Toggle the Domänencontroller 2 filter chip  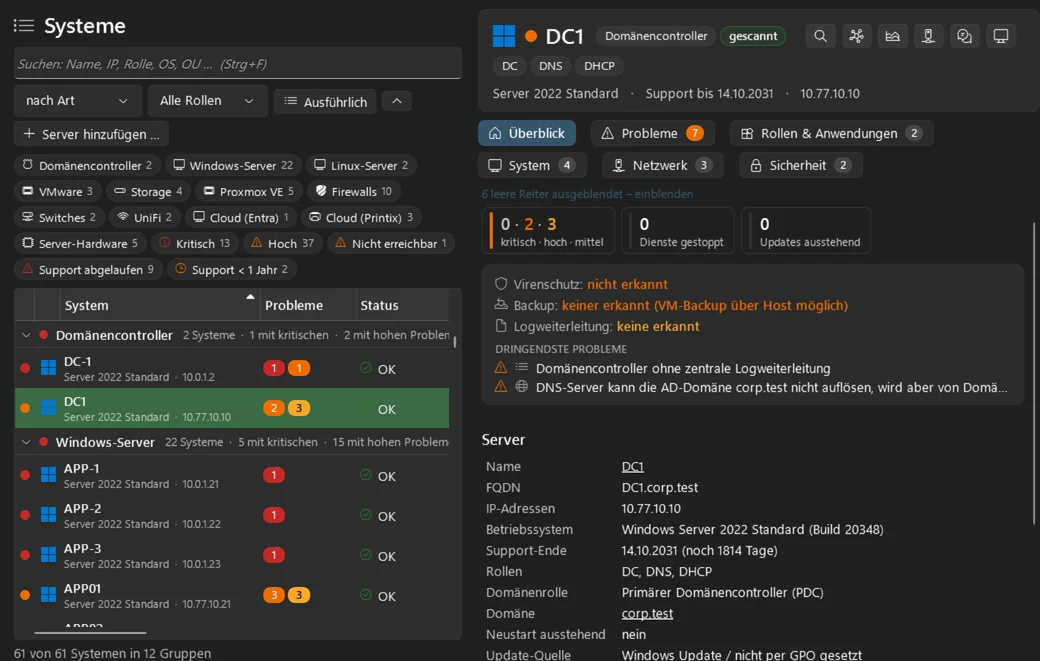tap(88, 165)
